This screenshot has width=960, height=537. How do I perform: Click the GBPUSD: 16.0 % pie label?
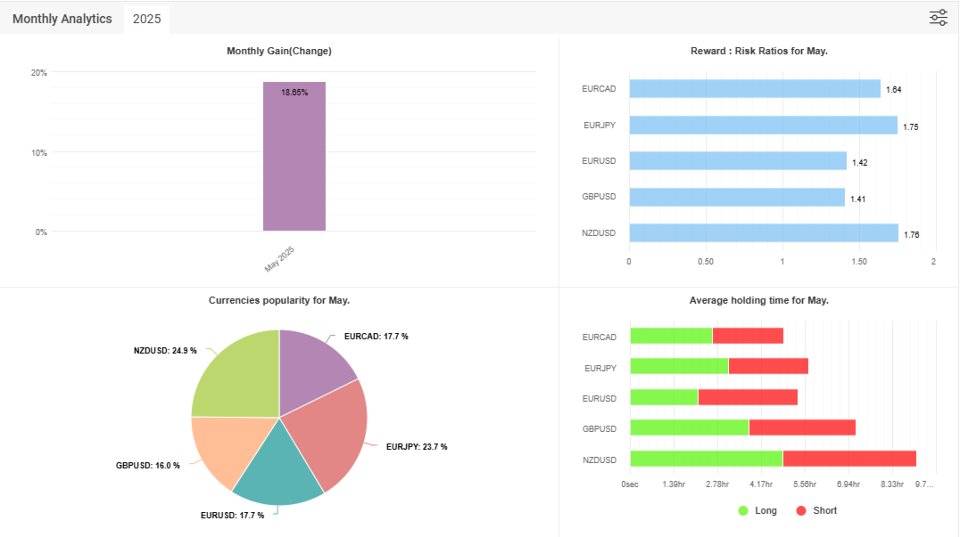coord(148,466)
